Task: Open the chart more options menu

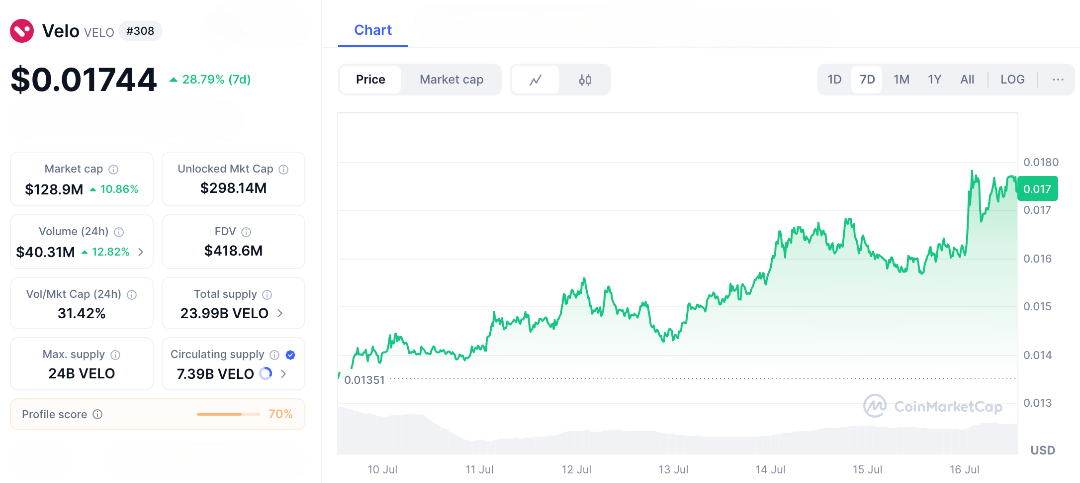Action: pos(1057,80)
